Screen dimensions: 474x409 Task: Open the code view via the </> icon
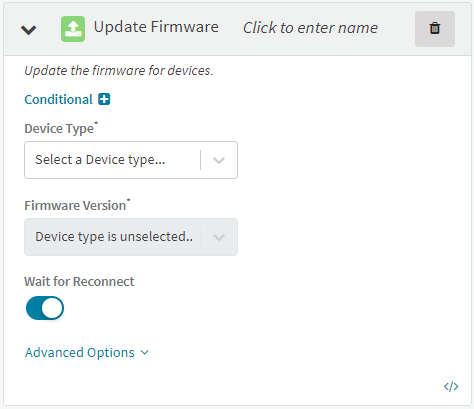point(451,386)
